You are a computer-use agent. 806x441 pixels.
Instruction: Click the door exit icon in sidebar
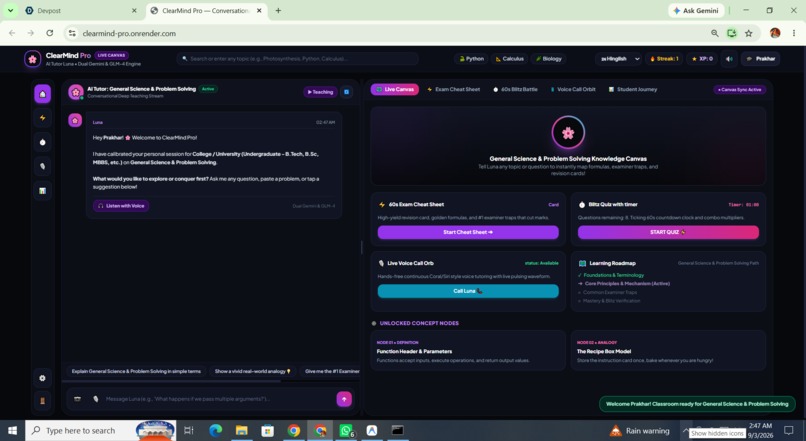[x=42, y=401]
